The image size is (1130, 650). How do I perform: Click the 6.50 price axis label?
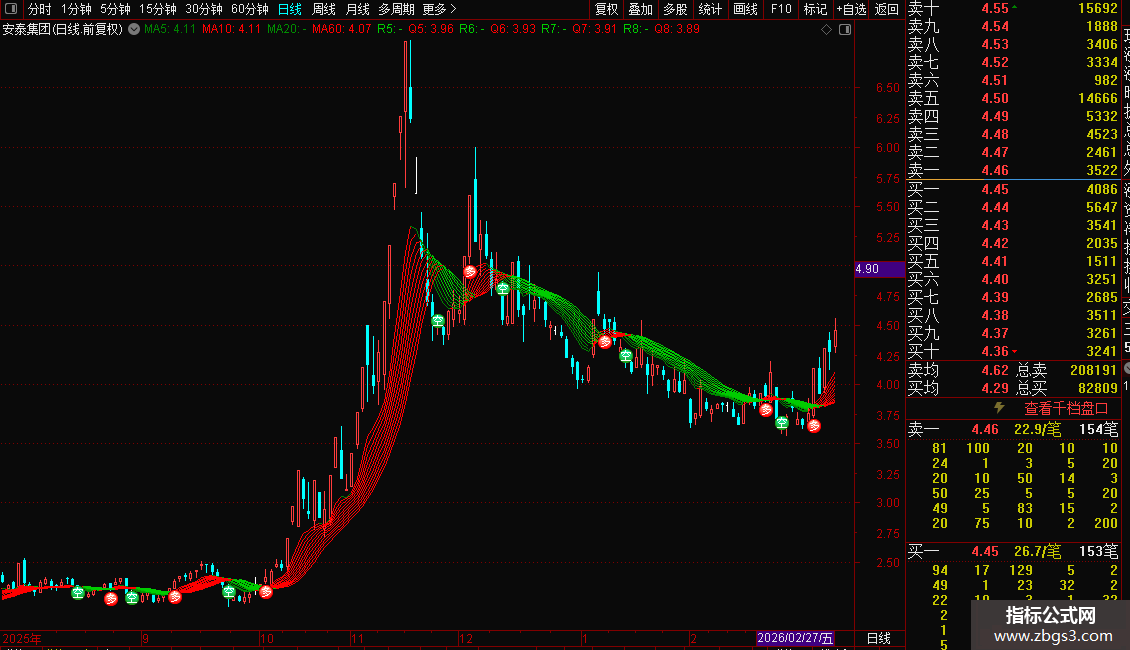point(887,88)
